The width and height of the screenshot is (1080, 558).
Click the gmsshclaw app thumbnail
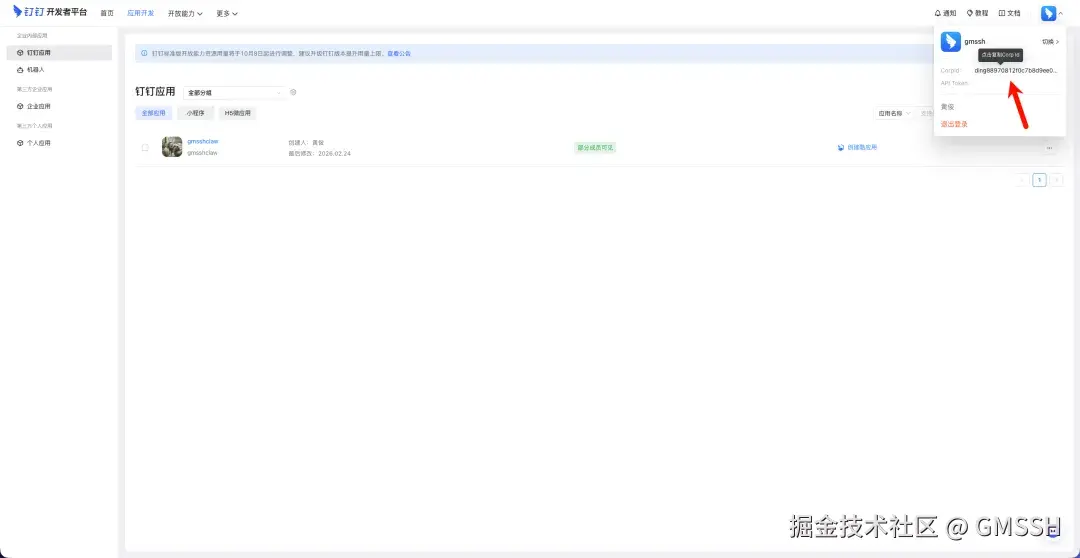pyautogui.click(x=172, y=147)
